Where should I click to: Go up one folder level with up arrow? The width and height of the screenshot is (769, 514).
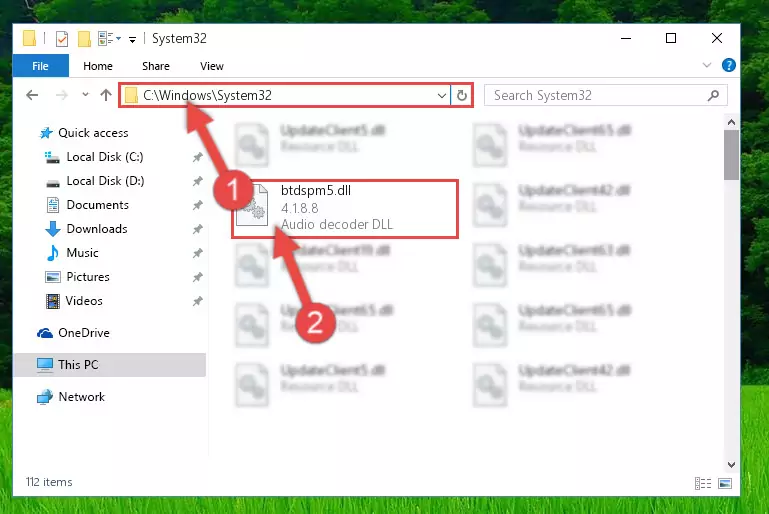point(105,95)
